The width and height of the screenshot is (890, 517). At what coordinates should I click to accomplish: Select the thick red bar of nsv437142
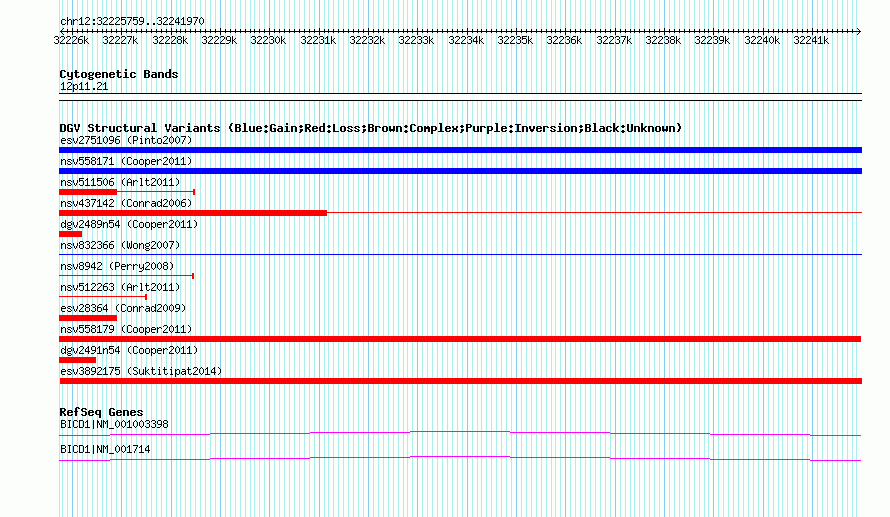click(193, 213)
